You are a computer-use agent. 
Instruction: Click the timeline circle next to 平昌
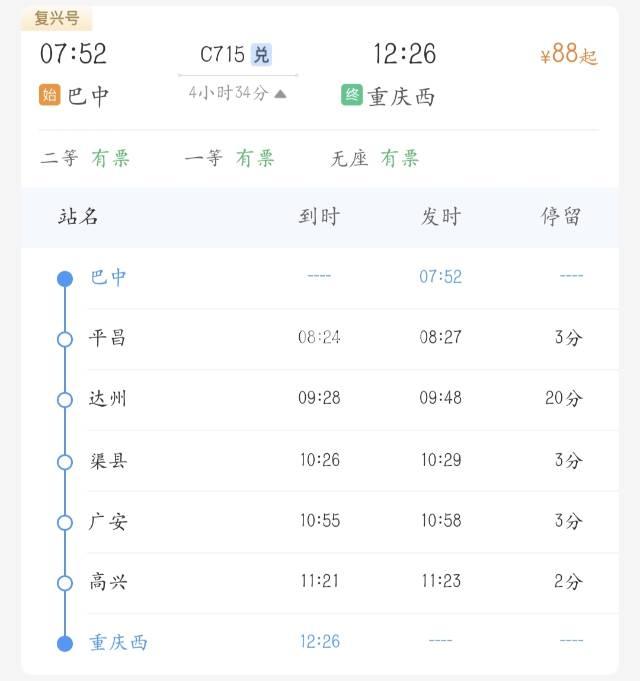(x=65, y=339)
